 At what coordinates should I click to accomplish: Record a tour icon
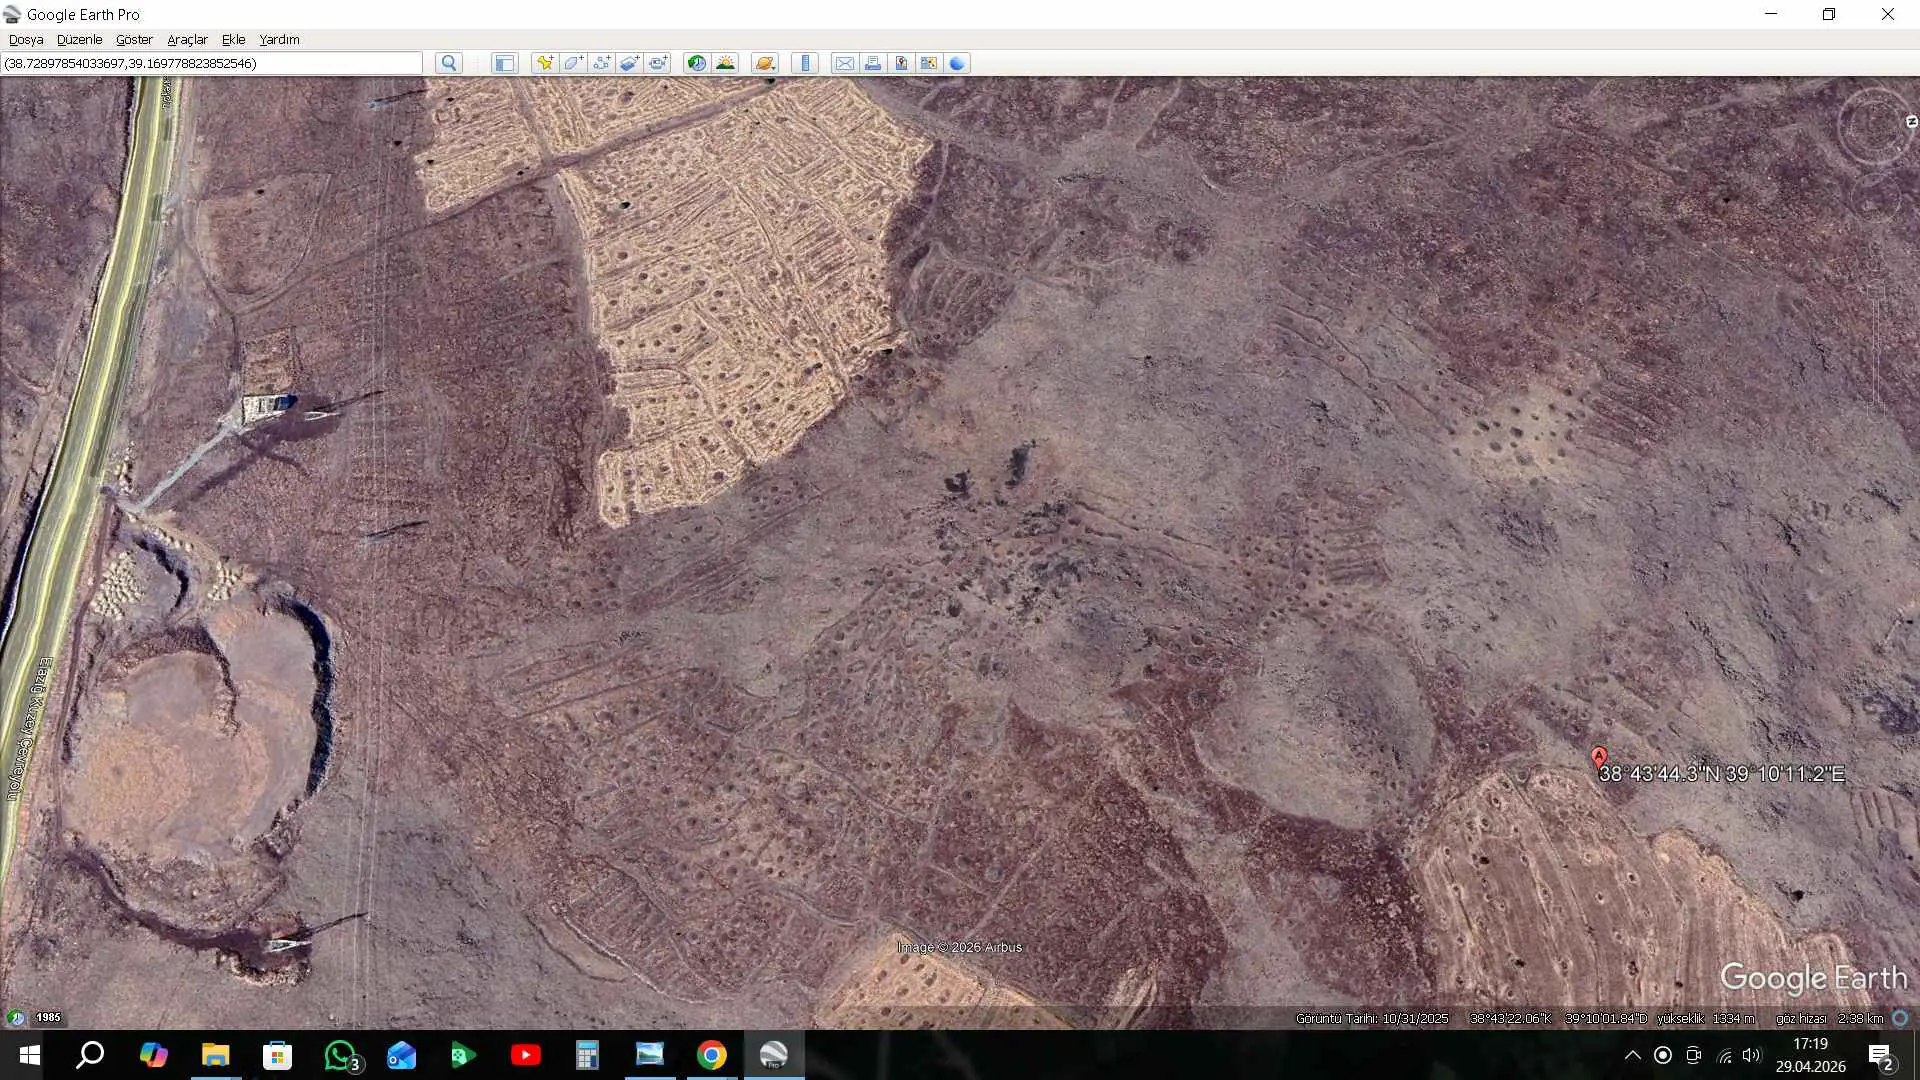coord(657,63)
